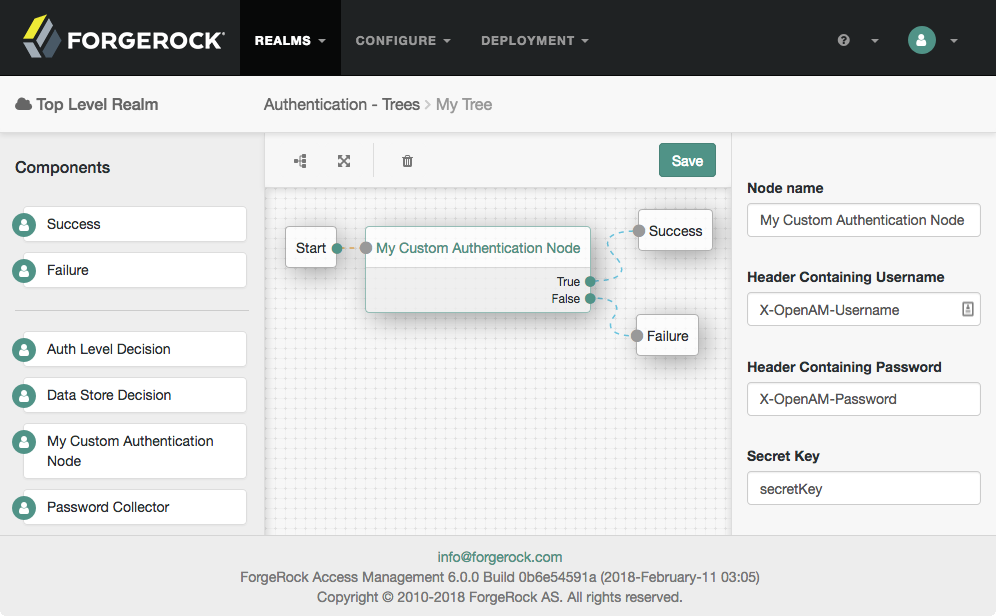Expand the Deployment dropdown menu

534,40
